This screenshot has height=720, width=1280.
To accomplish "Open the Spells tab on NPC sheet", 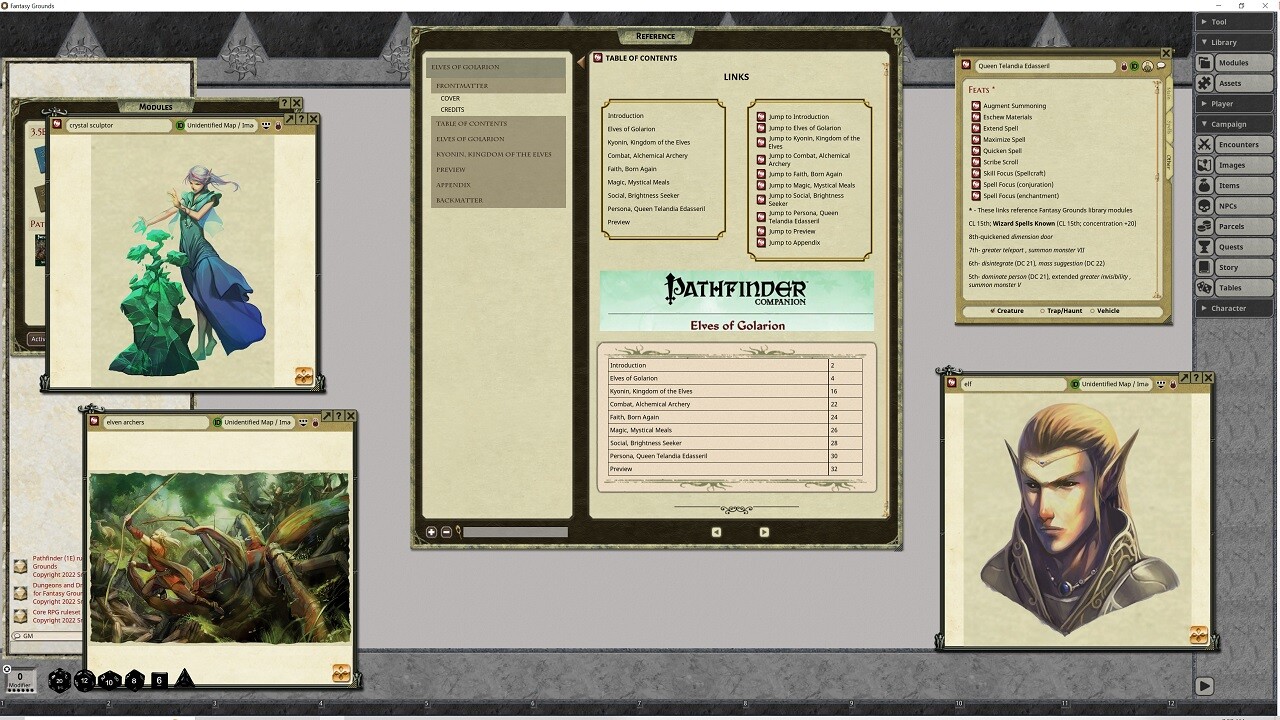I will point(1169,127).
